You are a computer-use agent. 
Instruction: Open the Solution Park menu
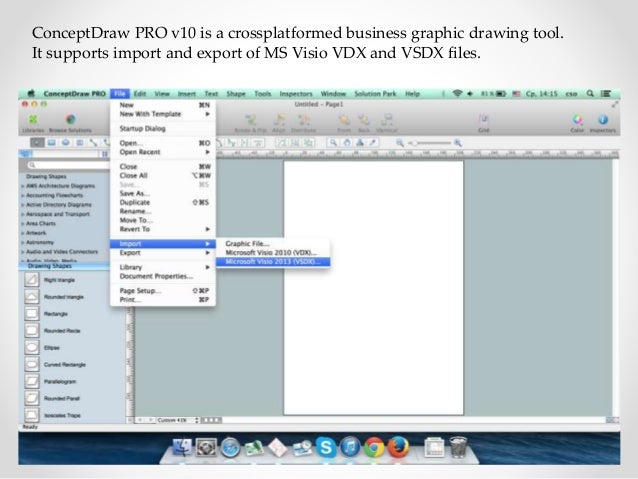(x=375, y=94)
